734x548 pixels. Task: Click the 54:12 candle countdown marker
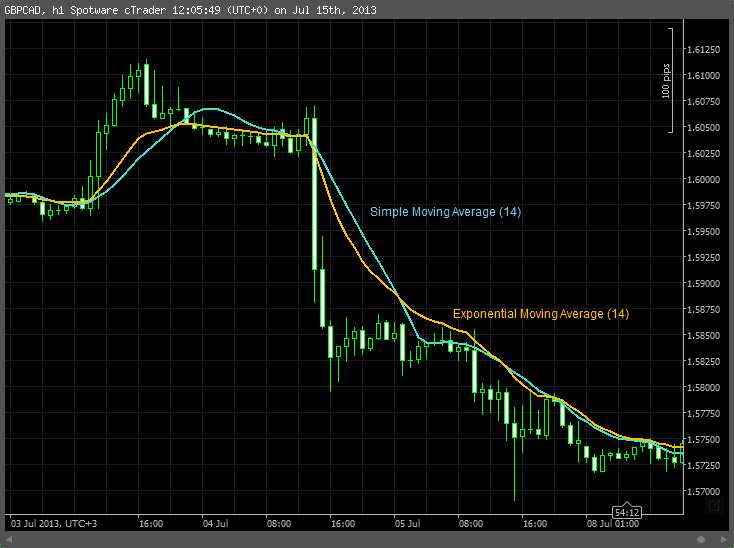click(628, 511)
